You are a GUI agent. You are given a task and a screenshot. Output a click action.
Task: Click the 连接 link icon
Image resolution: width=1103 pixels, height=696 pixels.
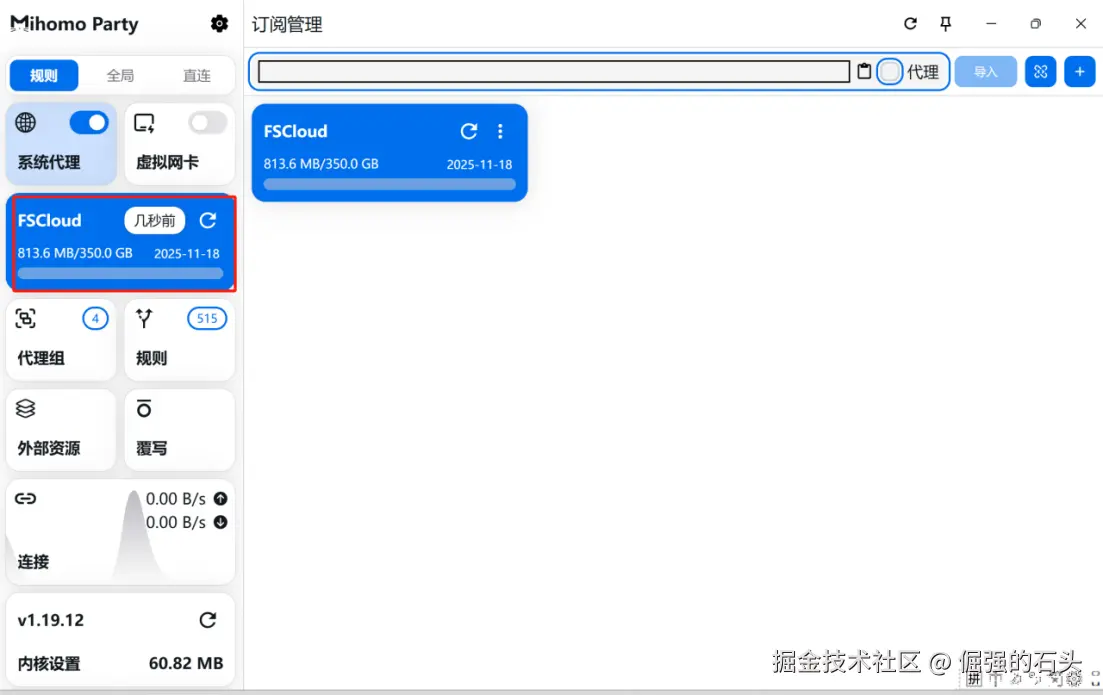(x=25, y=499)
